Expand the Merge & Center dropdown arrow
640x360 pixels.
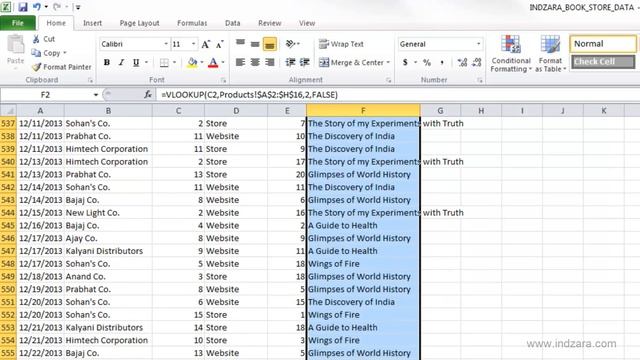click(388, 62)
